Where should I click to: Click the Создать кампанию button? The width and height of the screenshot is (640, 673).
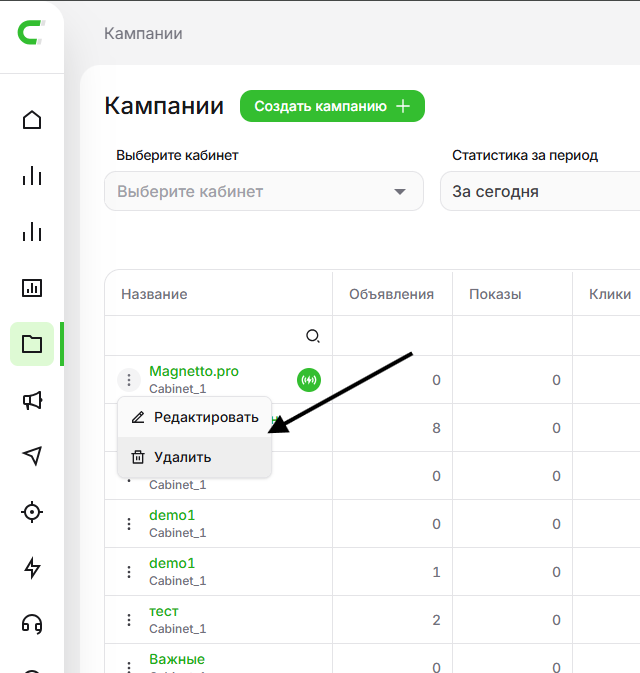[332, 106]
